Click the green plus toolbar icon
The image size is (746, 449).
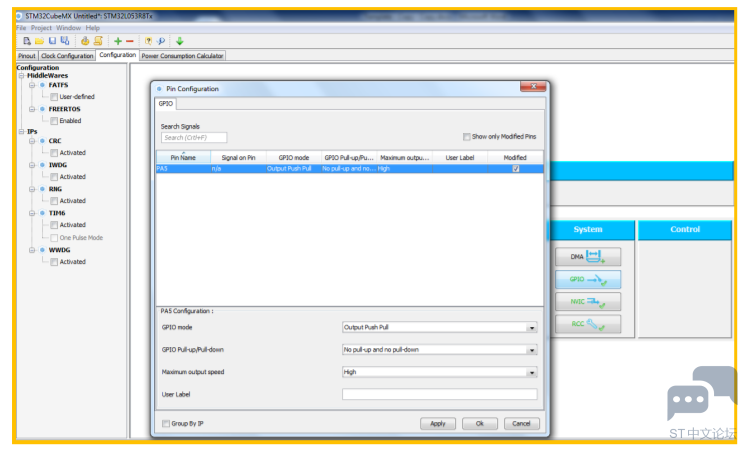(118, 41)
